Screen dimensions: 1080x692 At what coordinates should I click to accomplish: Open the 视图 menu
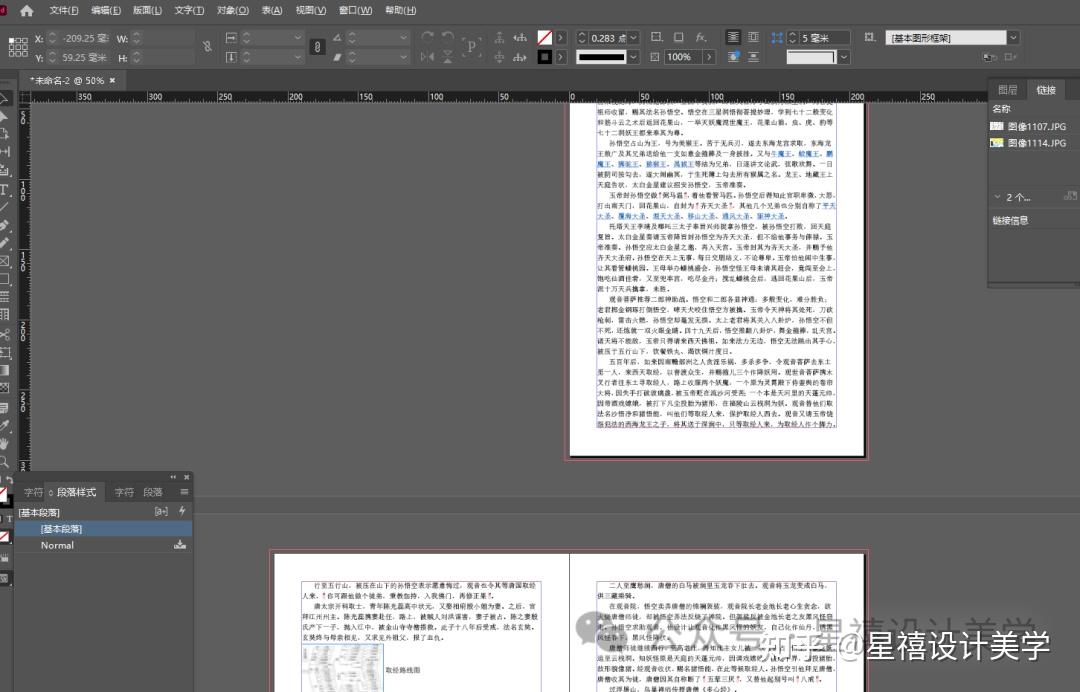click(x=311, y=10)
